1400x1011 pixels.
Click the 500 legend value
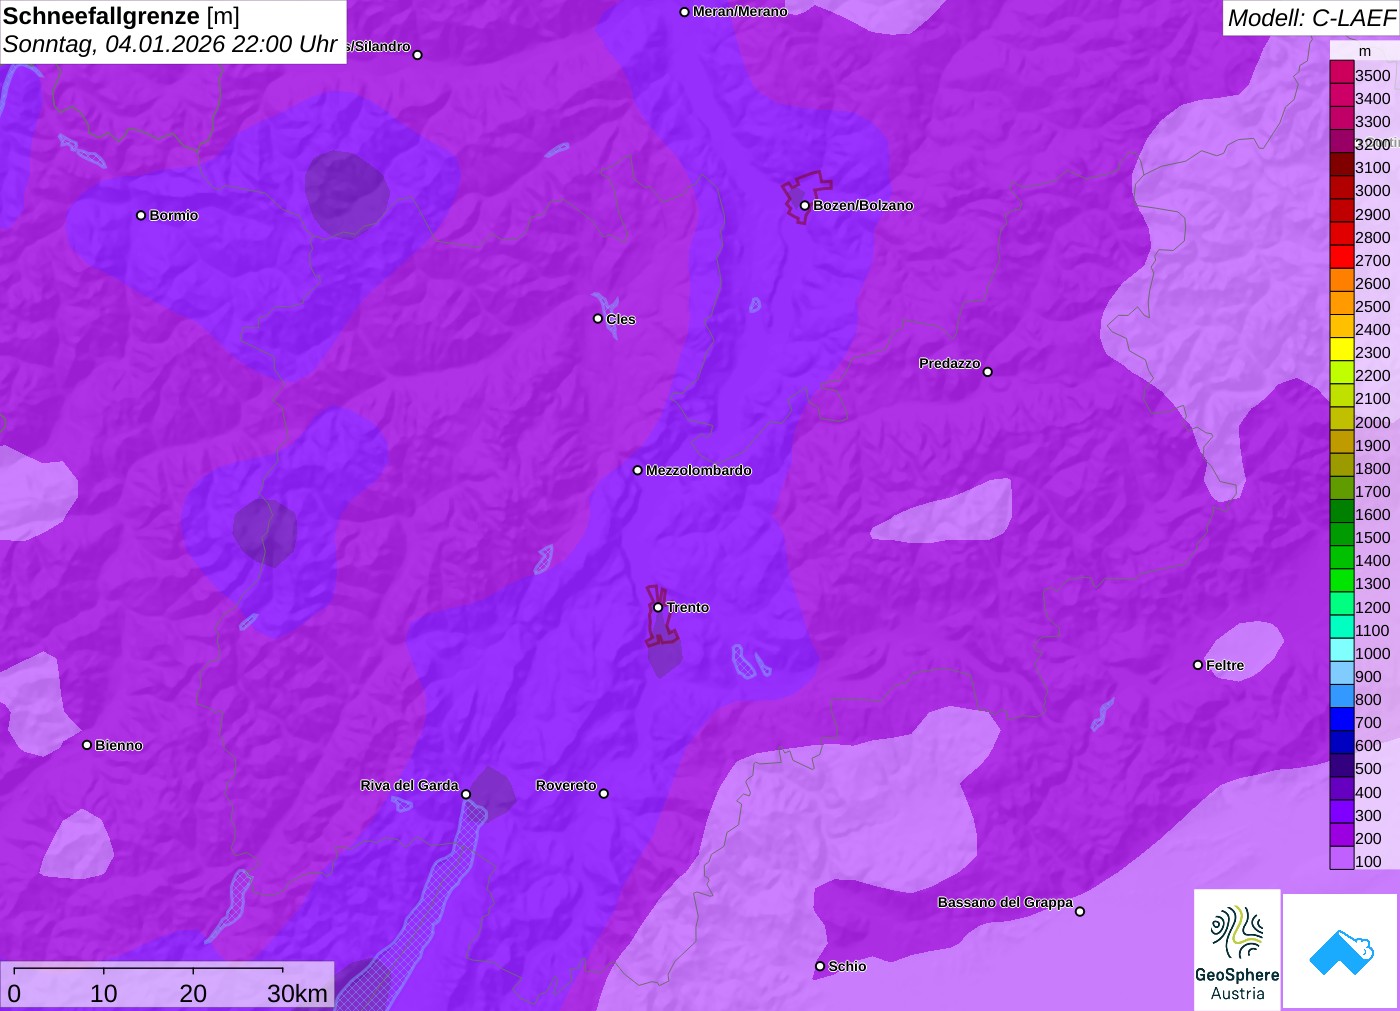point(1368,768)
